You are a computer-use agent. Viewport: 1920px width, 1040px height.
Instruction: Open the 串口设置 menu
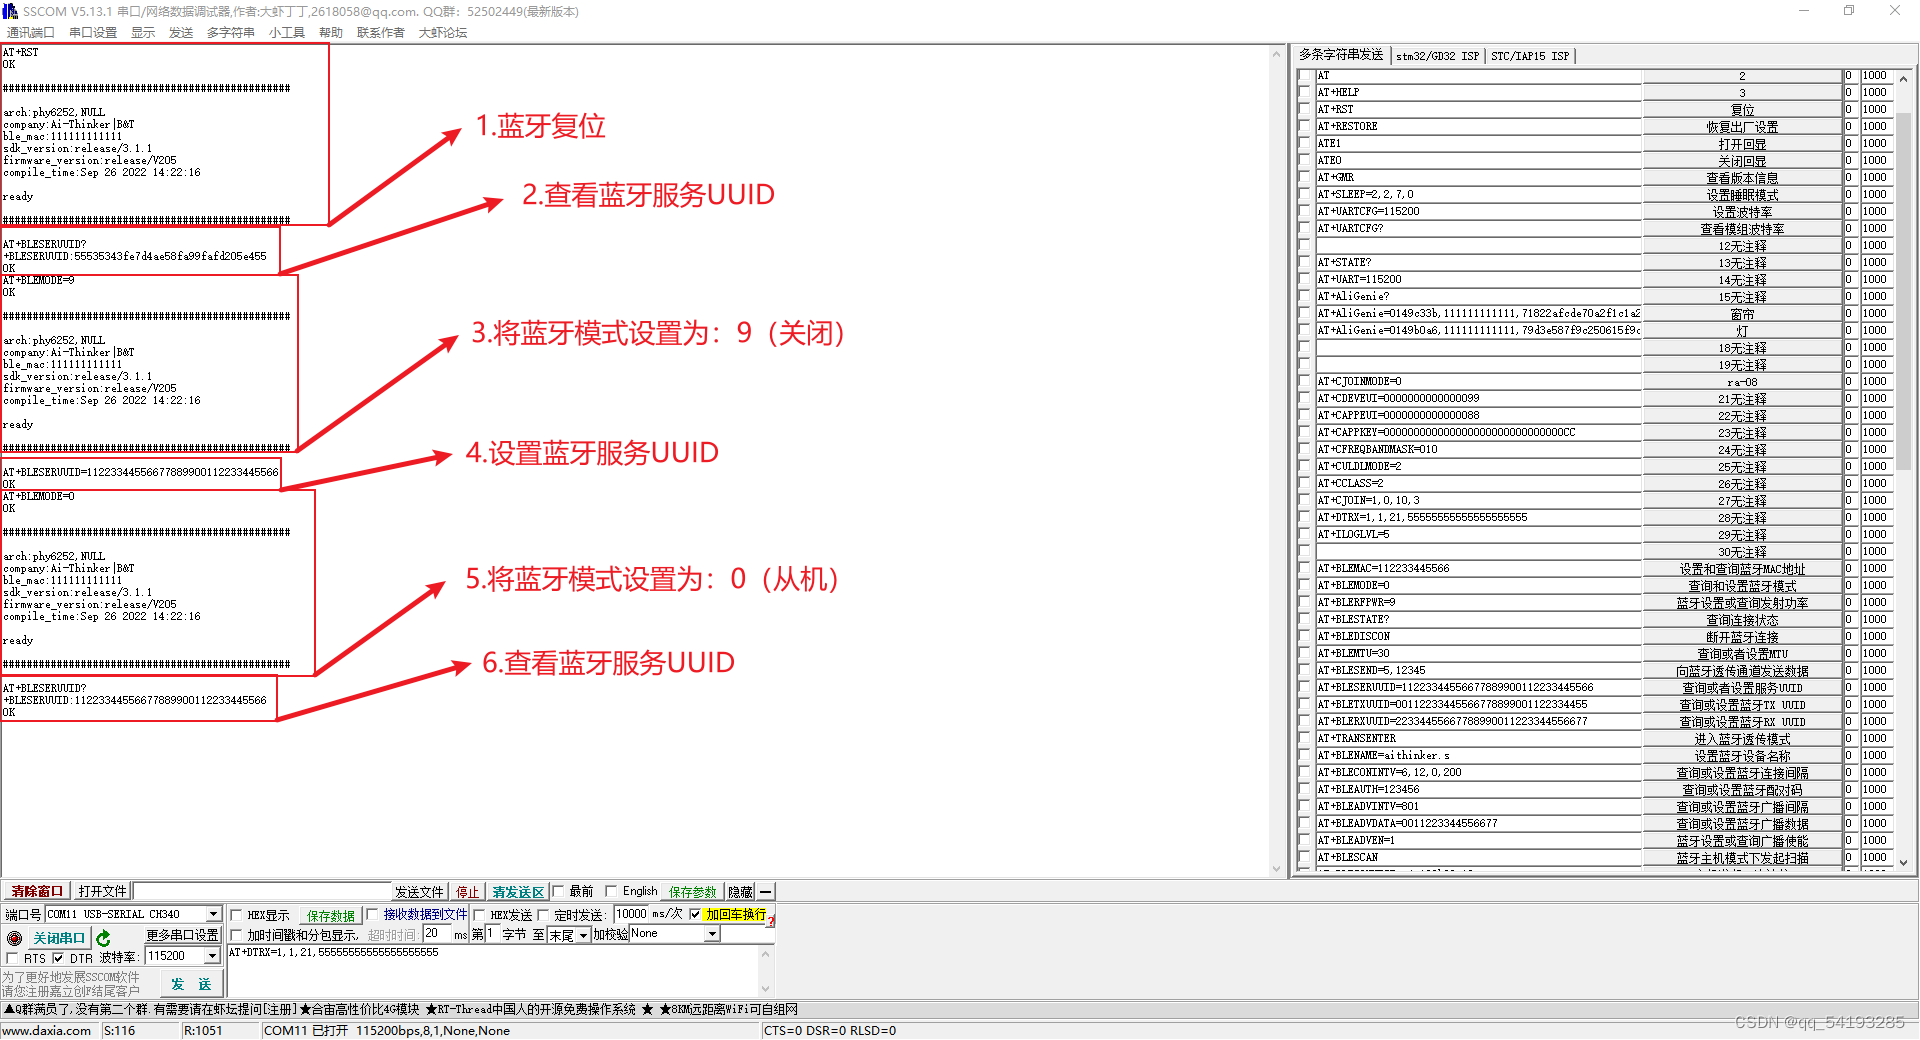pyautogui.click(x=93, y=33)
